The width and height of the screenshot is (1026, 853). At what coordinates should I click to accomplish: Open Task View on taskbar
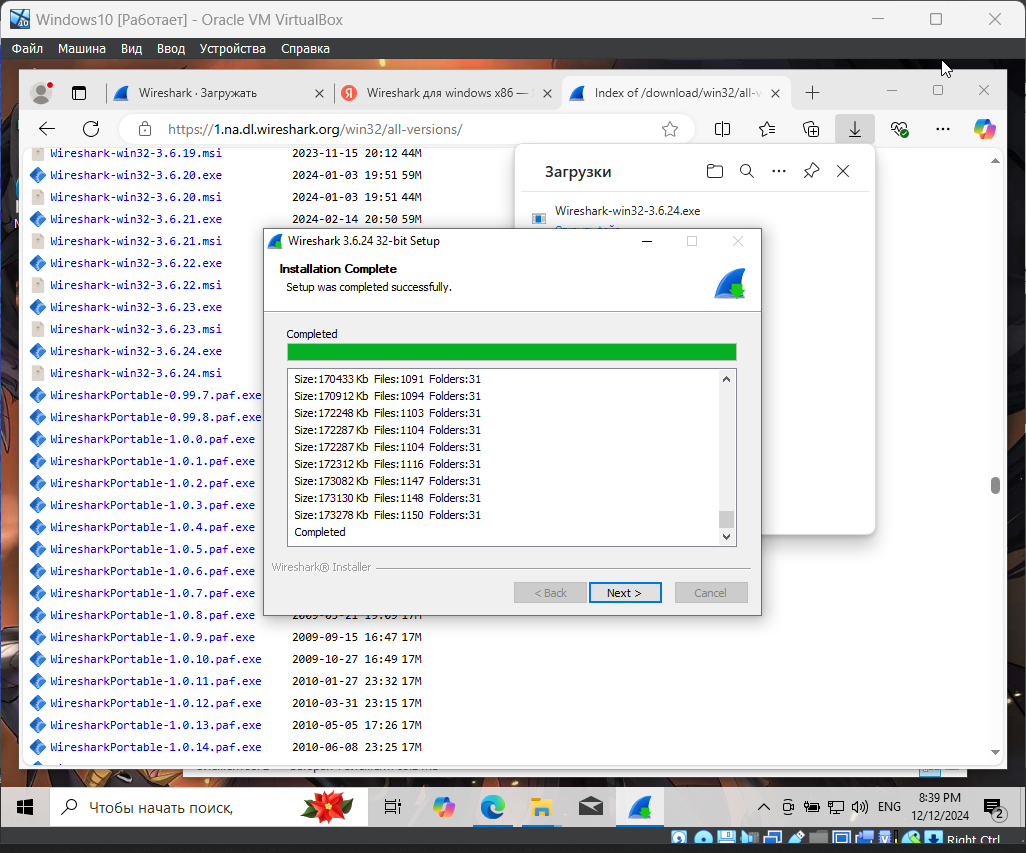pyautogui.click(x=393, y=807)
